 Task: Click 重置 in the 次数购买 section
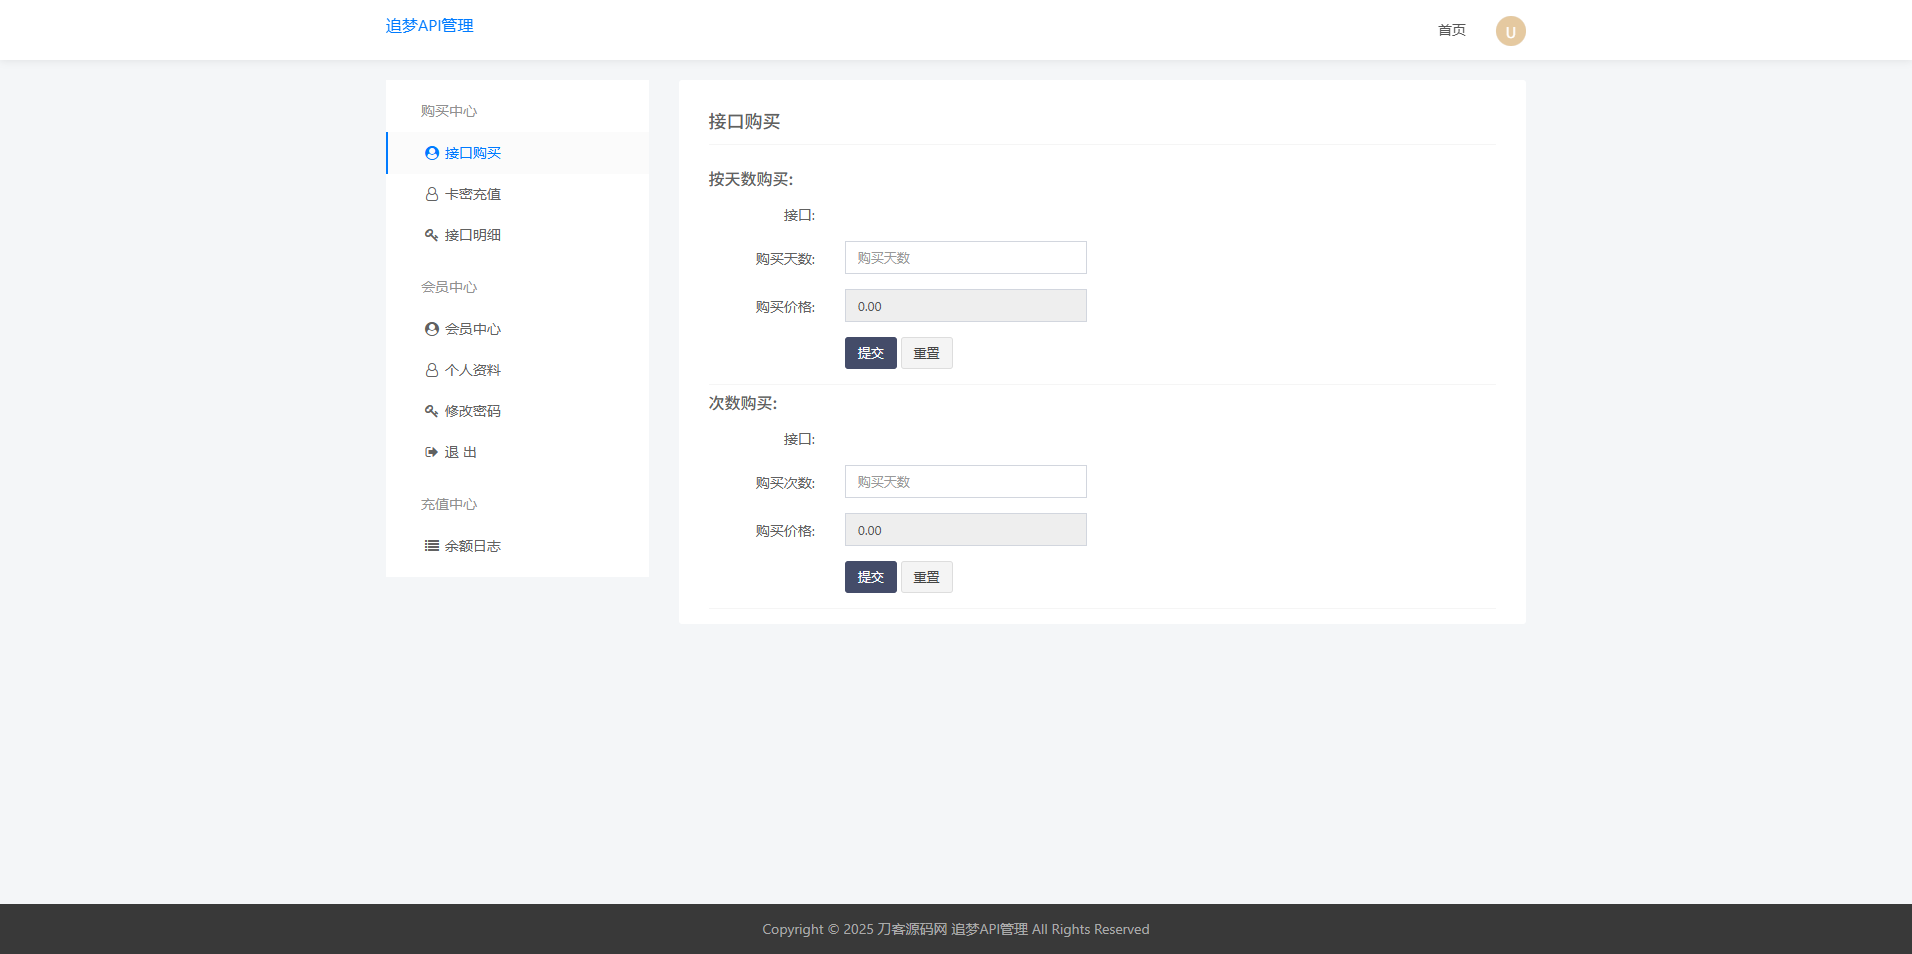pos(926,577)
